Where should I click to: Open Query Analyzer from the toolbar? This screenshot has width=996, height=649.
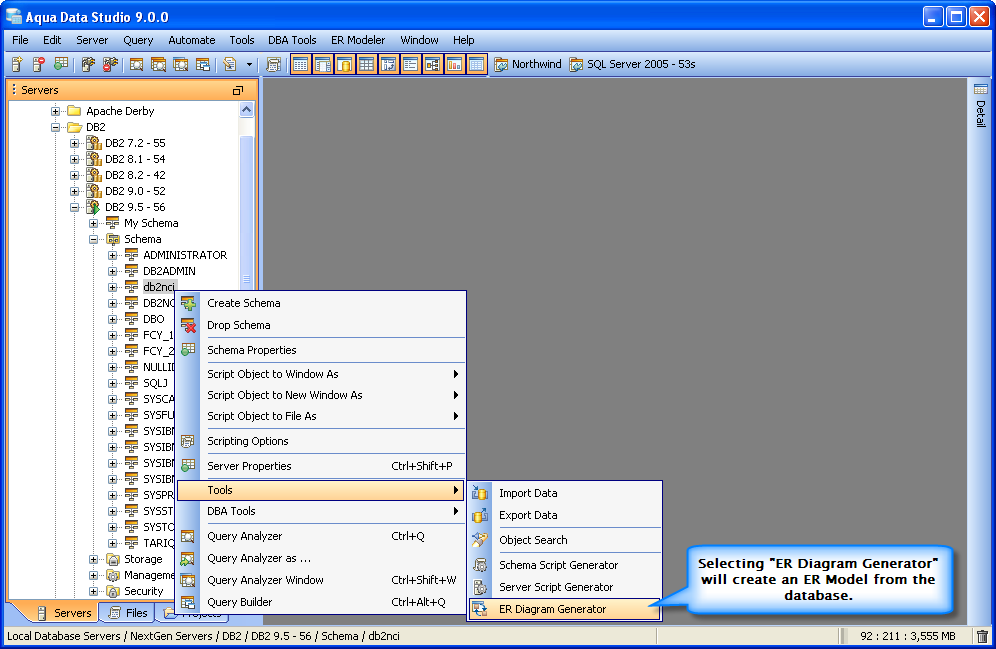pyautogui.click(x=137, y=64)
